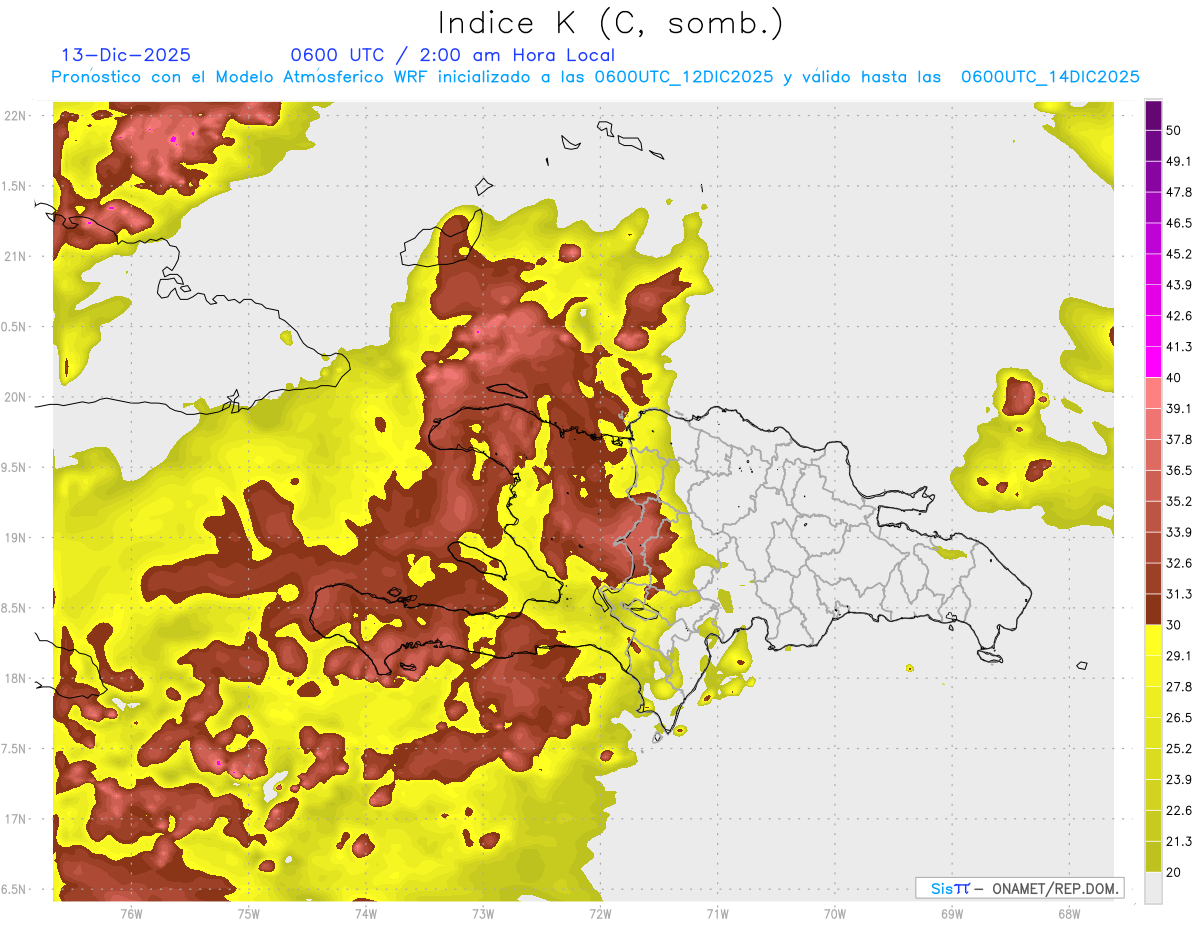Click the chart title "Indice K (C, somb.)"

point(611,23)
